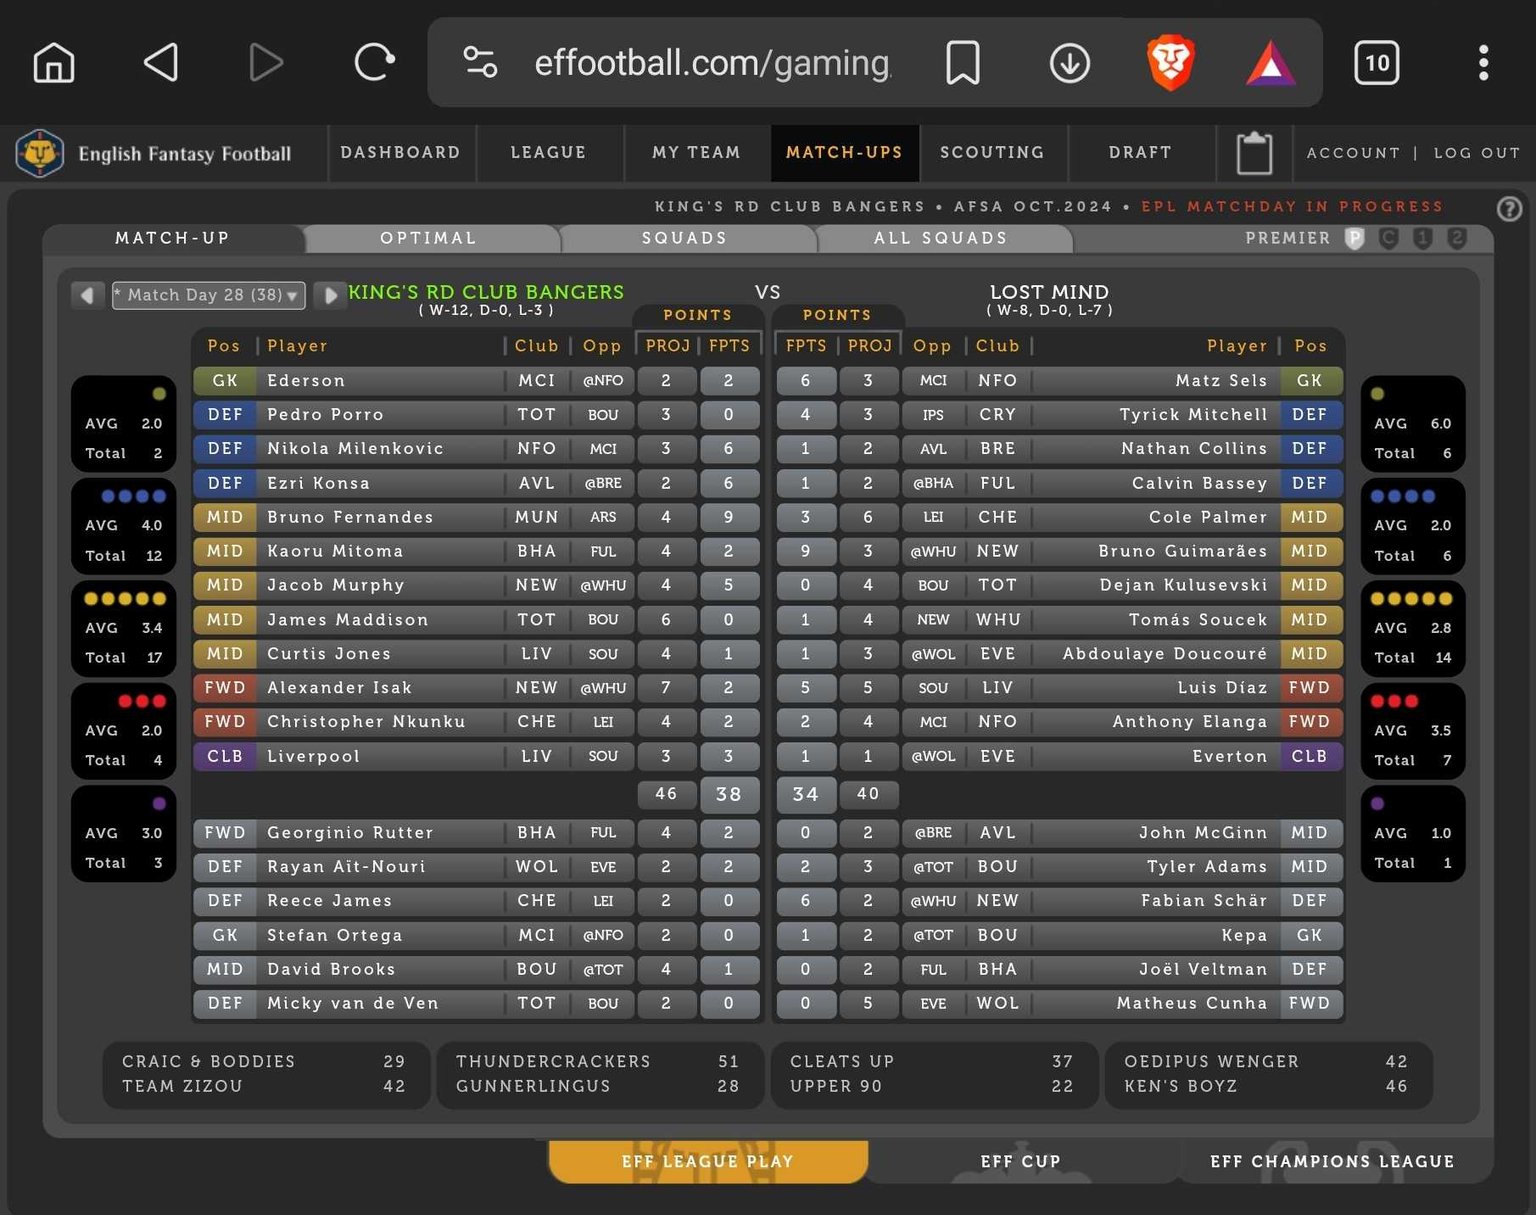
Task: Select player Luis Diaz
Action: (1223, 687)
